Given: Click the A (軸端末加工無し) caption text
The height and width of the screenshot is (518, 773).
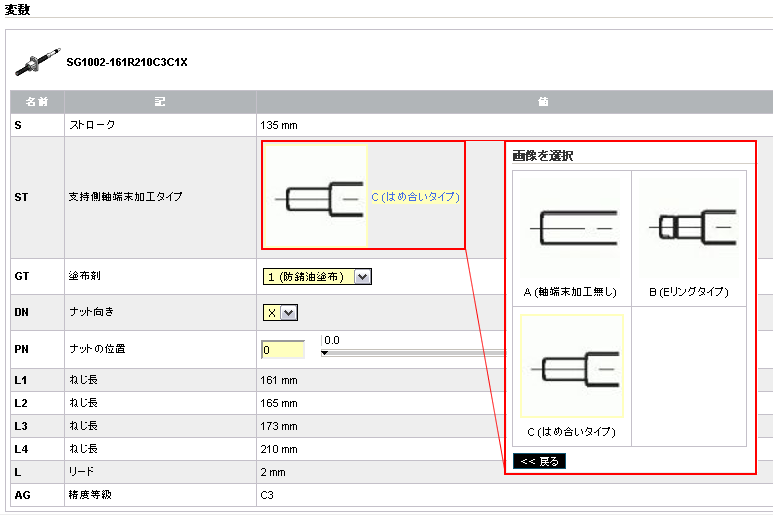Looking at the screenshot, I should coord(570,293).
